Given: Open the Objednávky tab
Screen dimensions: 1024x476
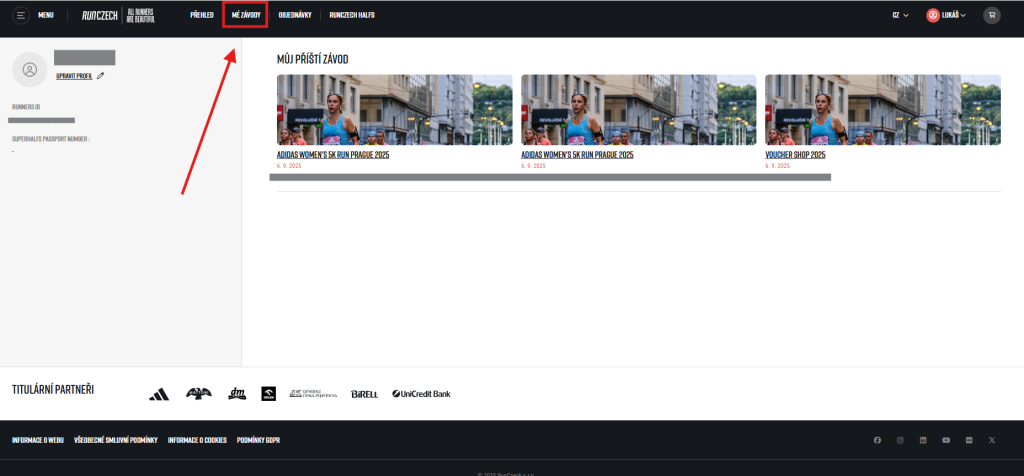Looking at the screenshot, I should (x=295, y=15).
